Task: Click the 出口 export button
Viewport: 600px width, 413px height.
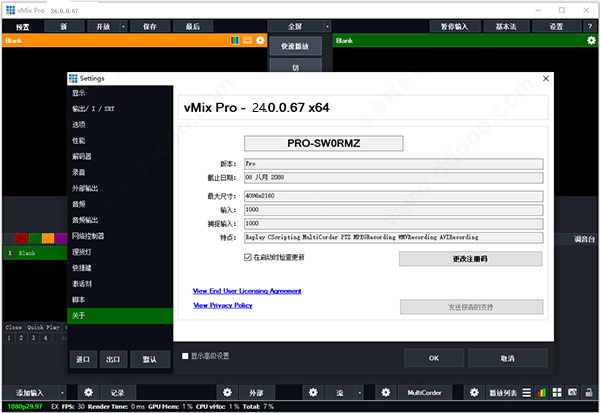Action: pos(113,359)
